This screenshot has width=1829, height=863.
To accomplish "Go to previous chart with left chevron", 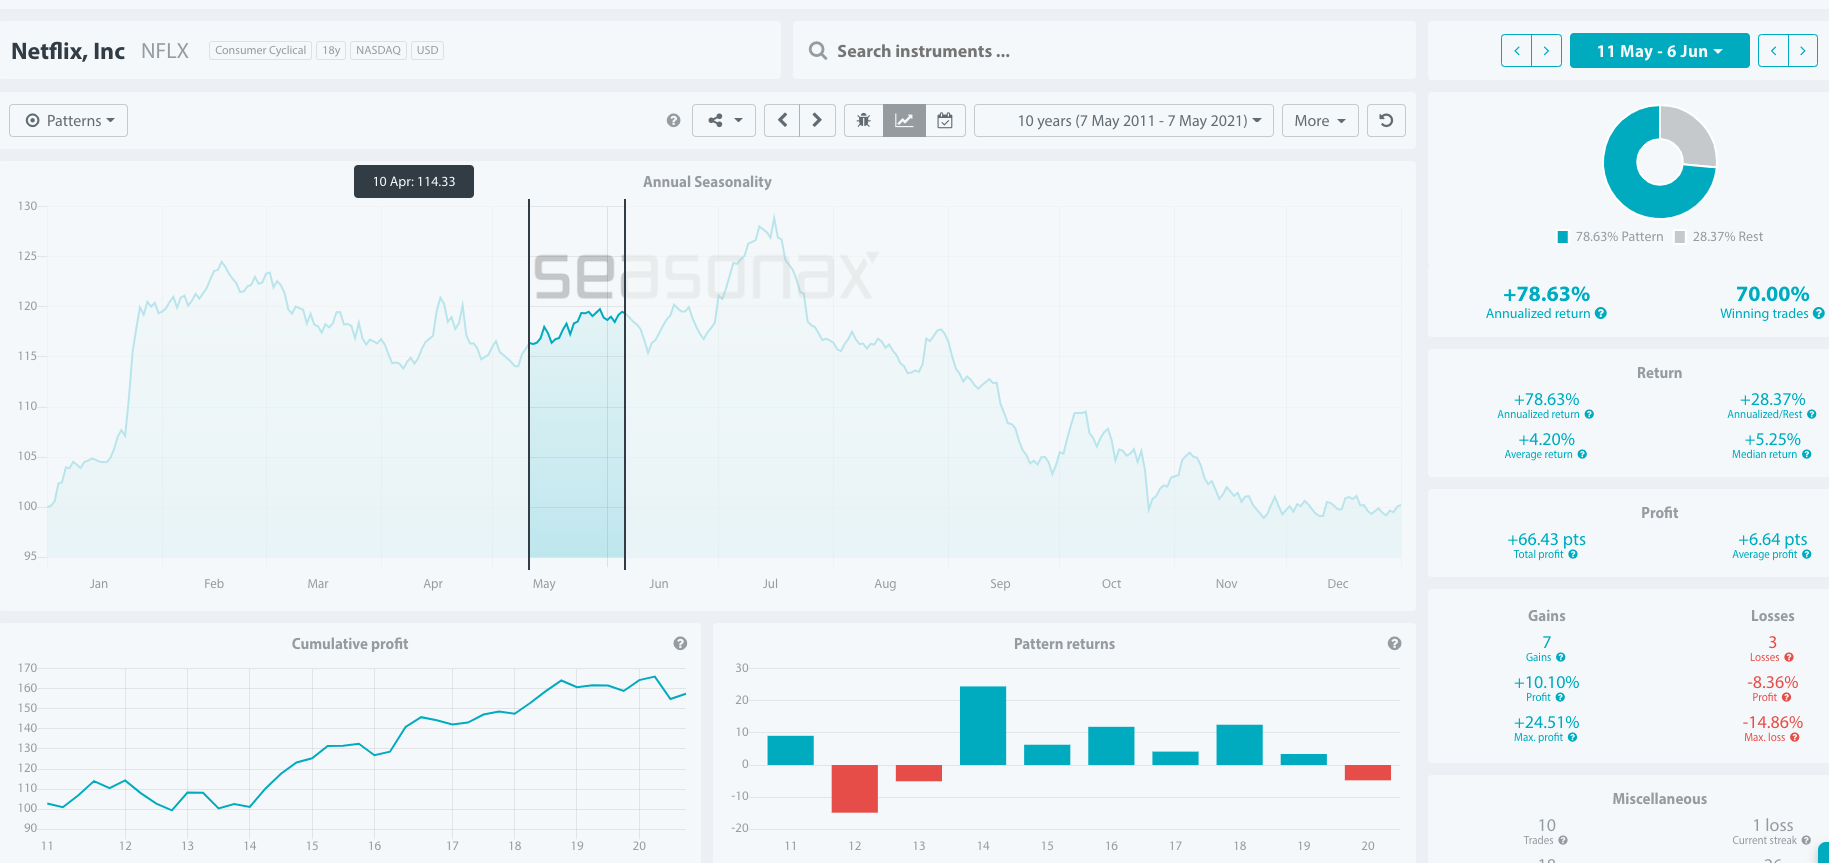I will 782,121.
